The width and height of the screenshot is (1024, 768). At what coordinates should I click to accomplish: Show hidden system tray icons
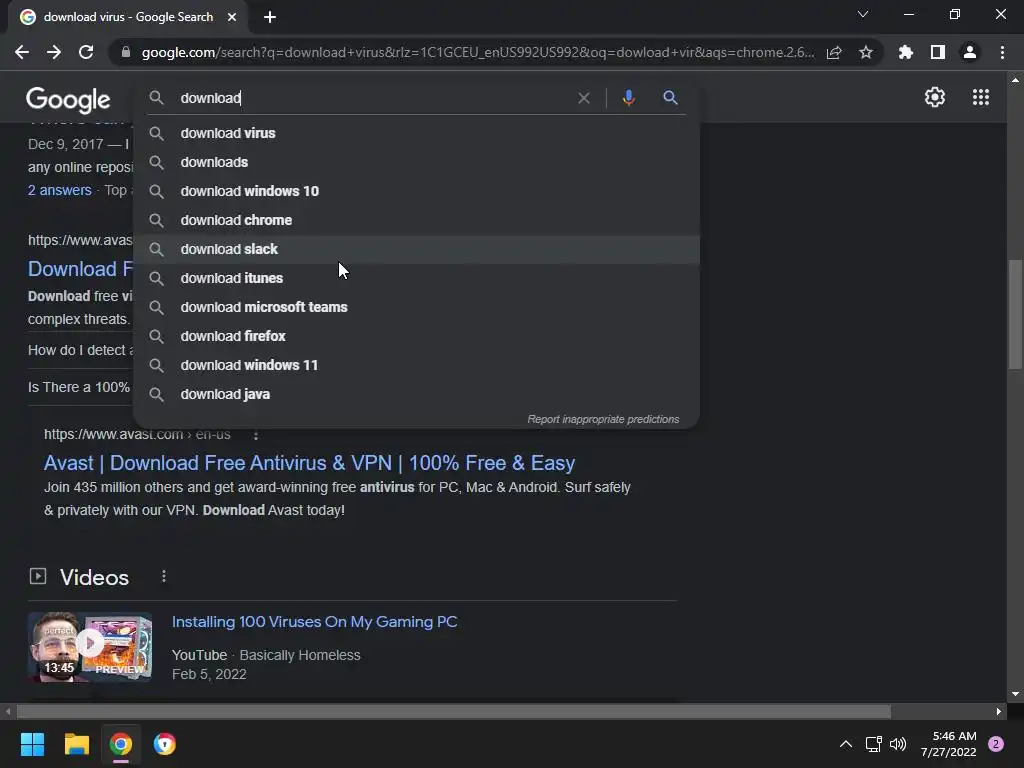tap(846, 744)
